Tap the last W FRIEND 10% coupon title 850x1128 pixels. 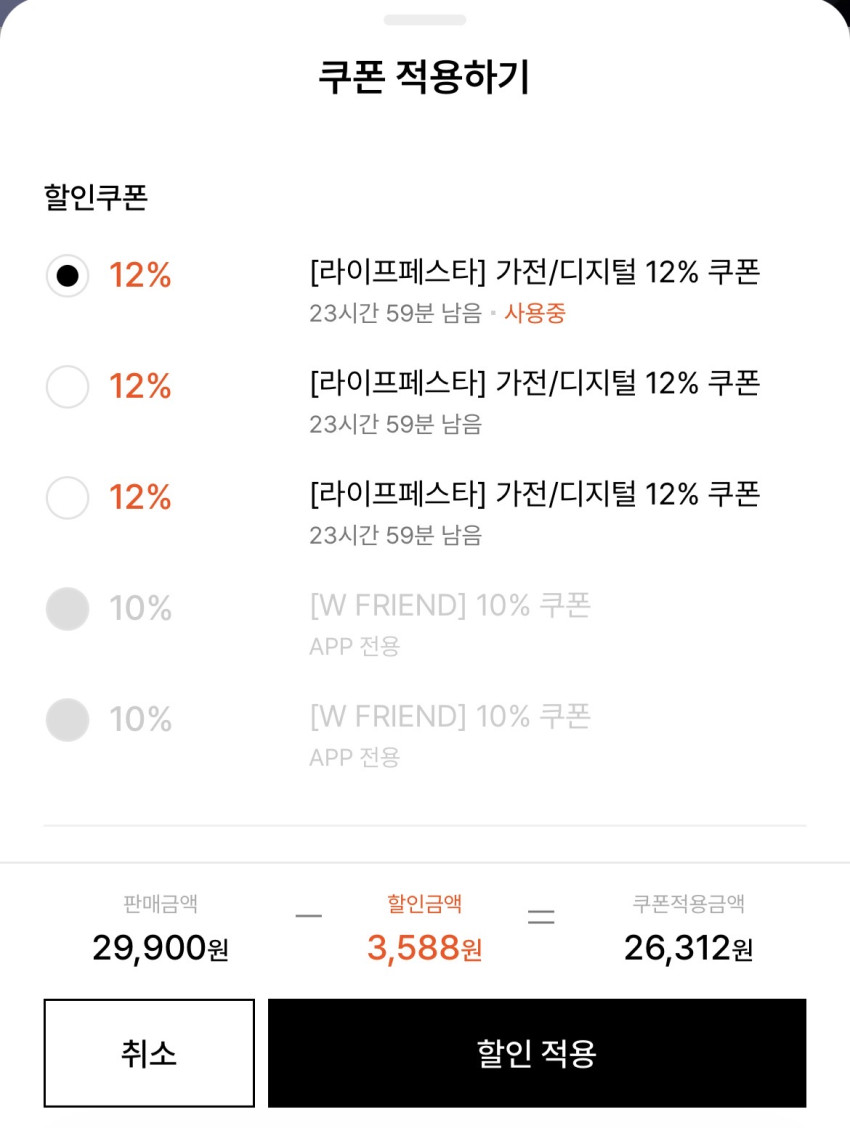pyautogui.click(x=450, y=716)
